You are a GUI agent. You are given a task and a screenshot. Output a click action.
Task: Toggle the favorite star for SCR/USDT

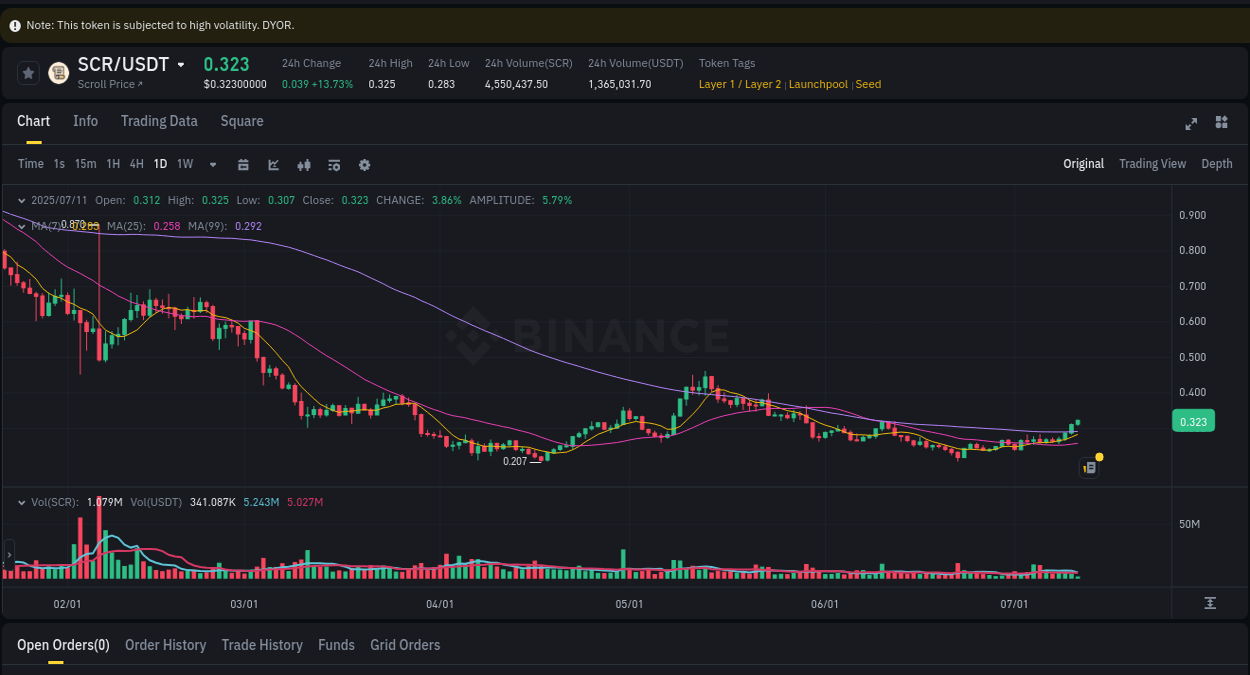tap(27, 72)
